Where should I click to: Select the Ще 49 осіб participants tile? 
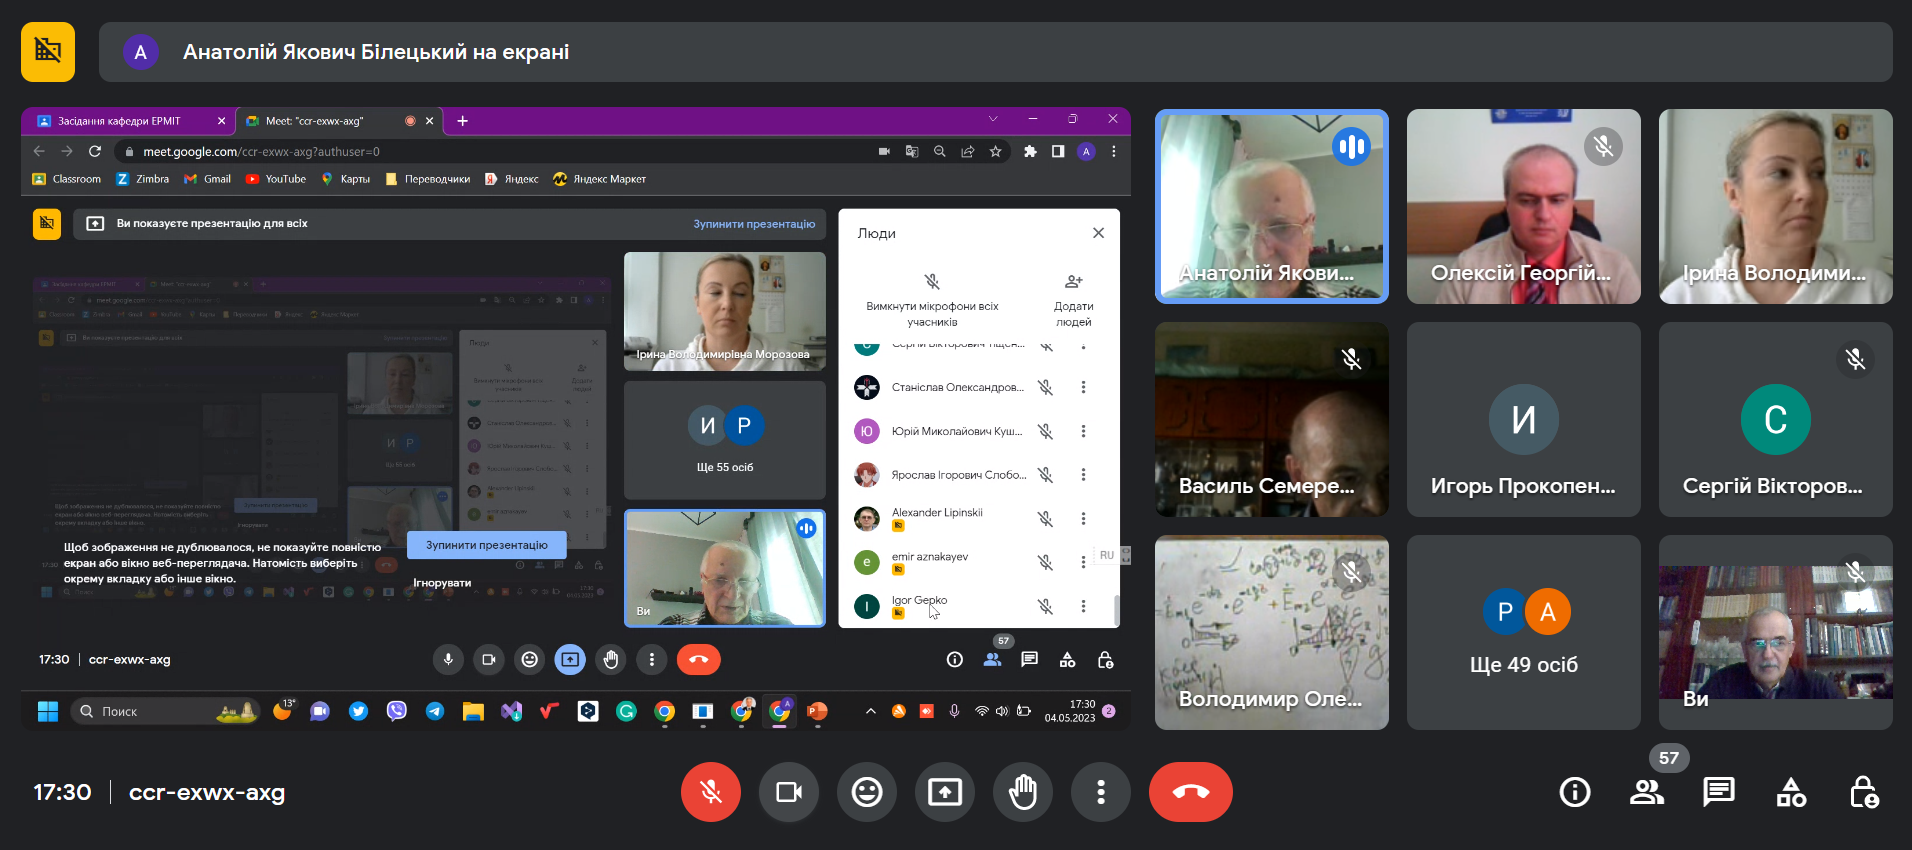coord(1523,632)
